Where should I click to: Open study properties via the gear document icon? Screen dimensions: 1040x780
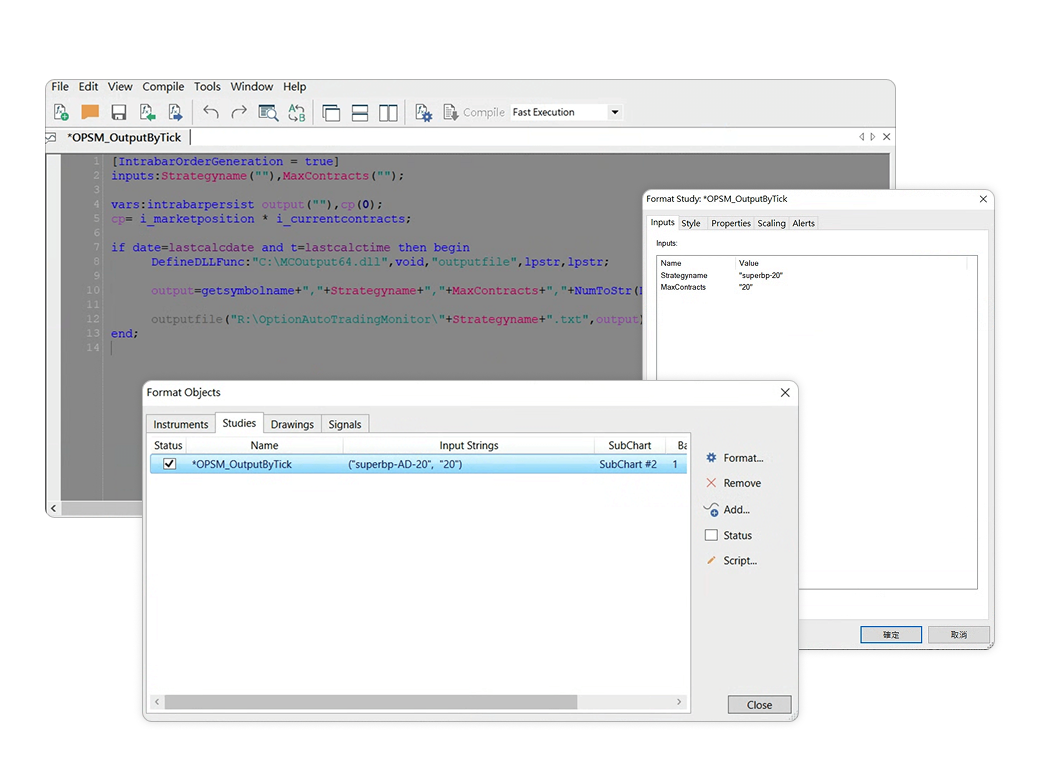coord(423,112)
